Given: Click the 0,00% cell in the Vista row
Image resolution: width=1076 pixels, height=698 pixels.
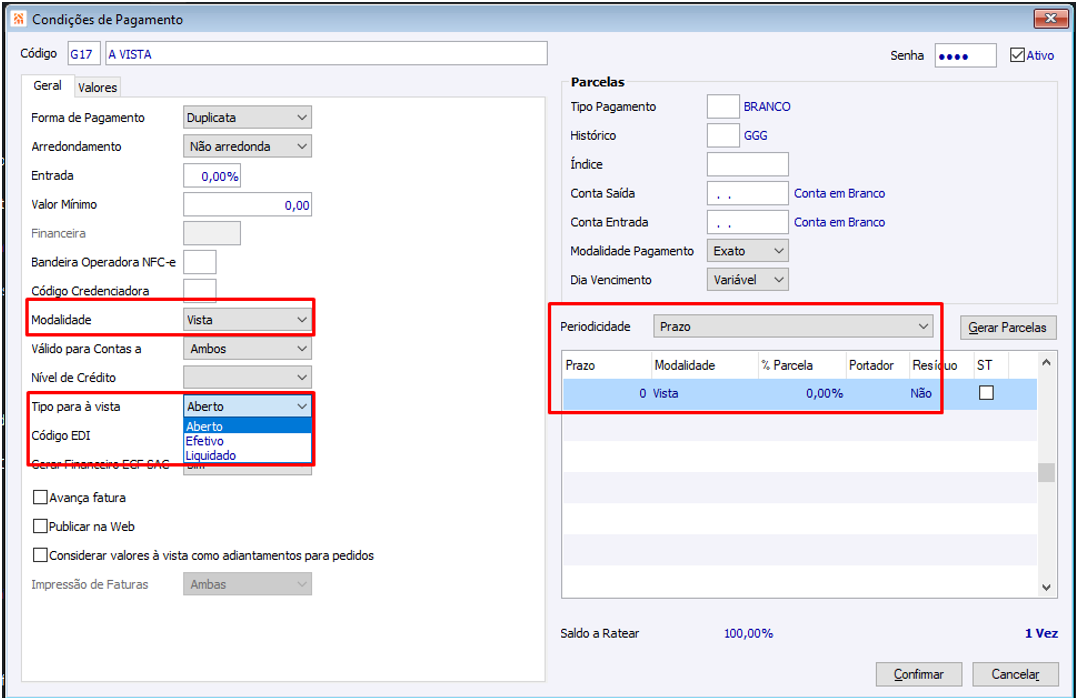Looking at the screenshot, I should click(802, 393).
